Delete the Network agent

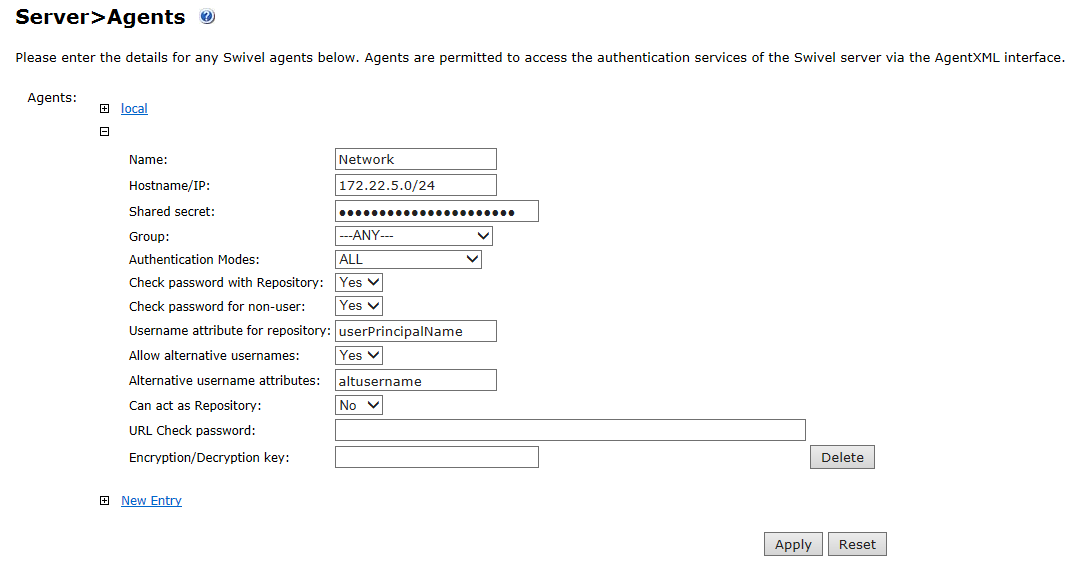tap(841, 456)
